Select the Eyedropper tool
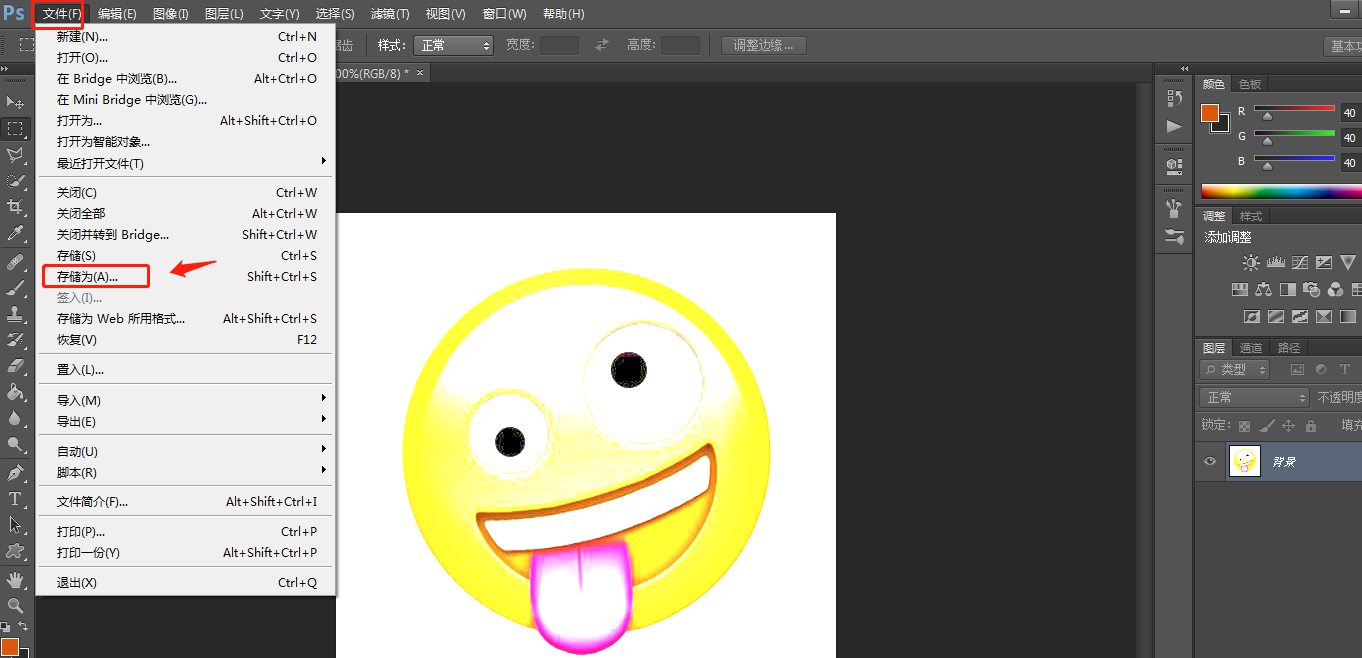 [15, 234]
